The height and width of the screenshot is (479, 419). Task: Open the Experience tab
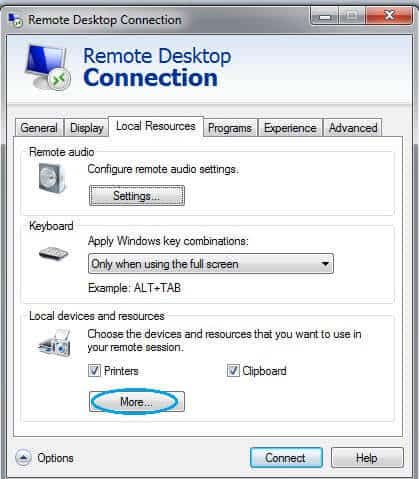point(290,128)
